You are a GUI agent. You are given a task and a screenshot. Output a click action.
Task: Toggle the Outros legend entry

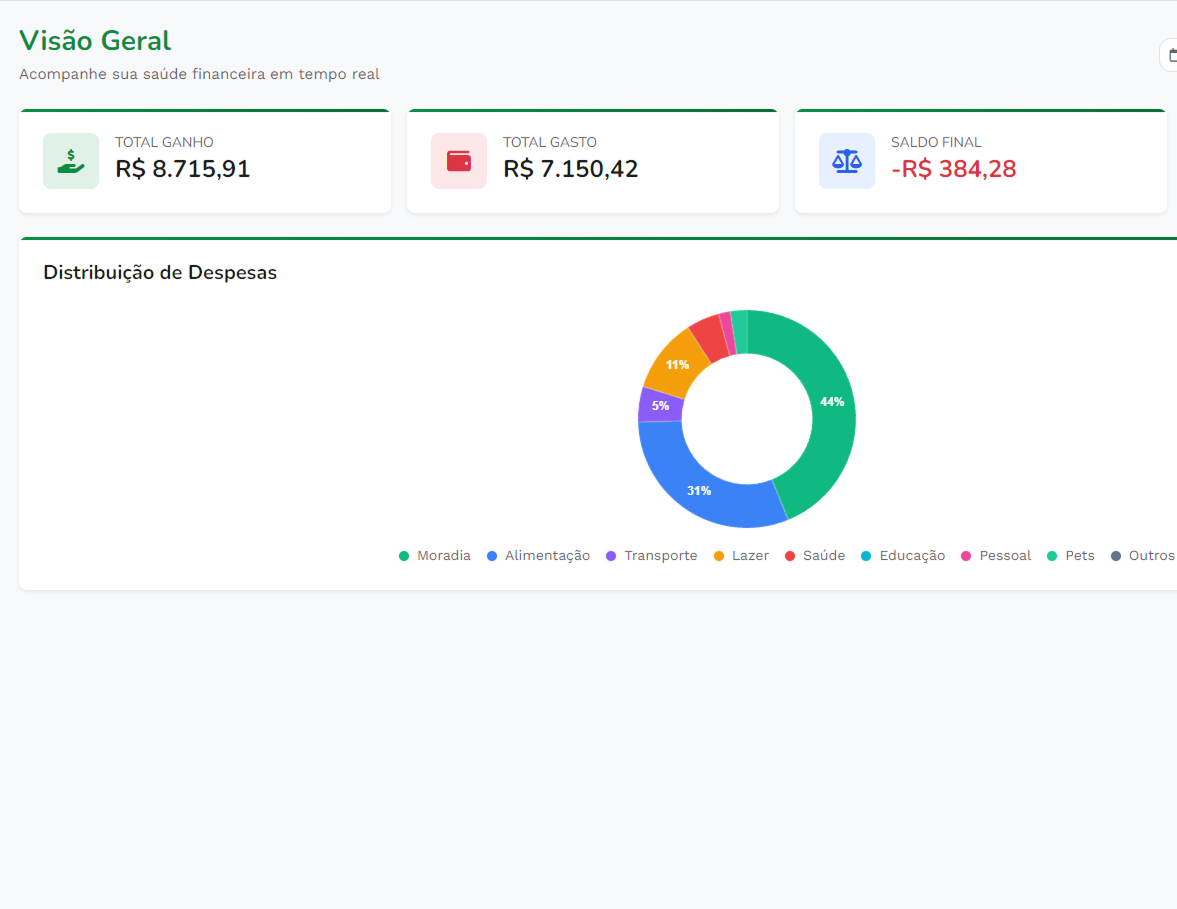tap(1142, 555)
